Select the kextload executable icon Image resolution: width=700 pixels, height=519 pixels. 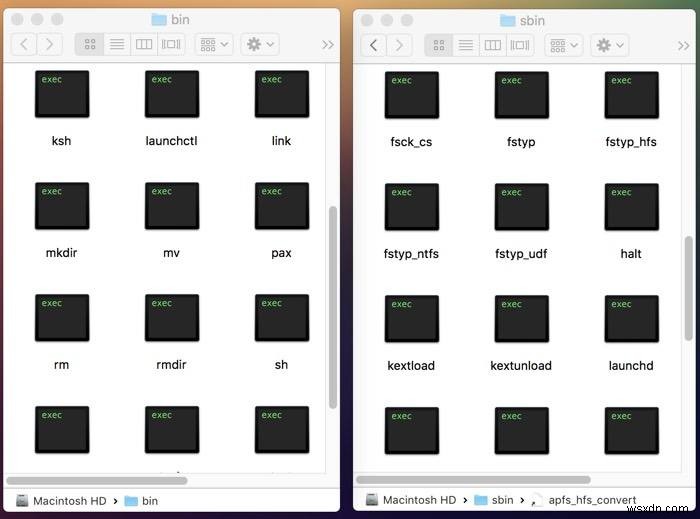(x=412, y=319)
